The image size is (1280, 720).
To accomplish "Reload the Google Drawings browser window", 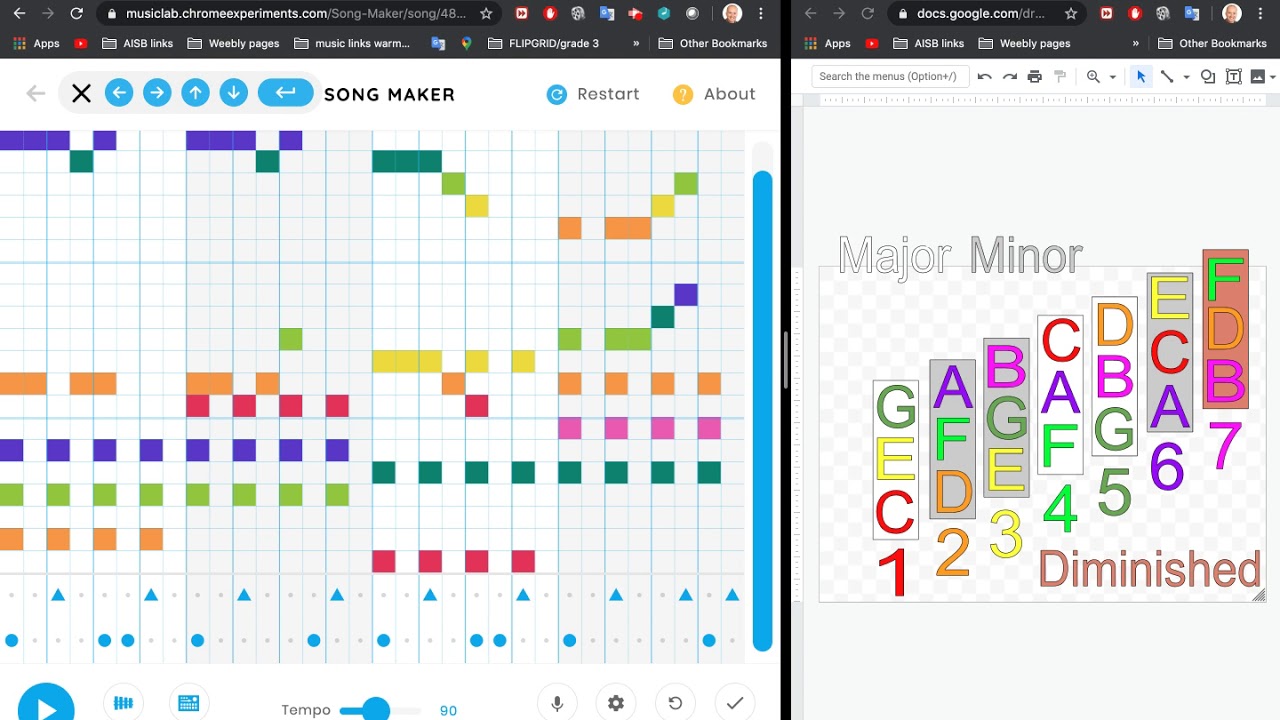I will (868, 14).
